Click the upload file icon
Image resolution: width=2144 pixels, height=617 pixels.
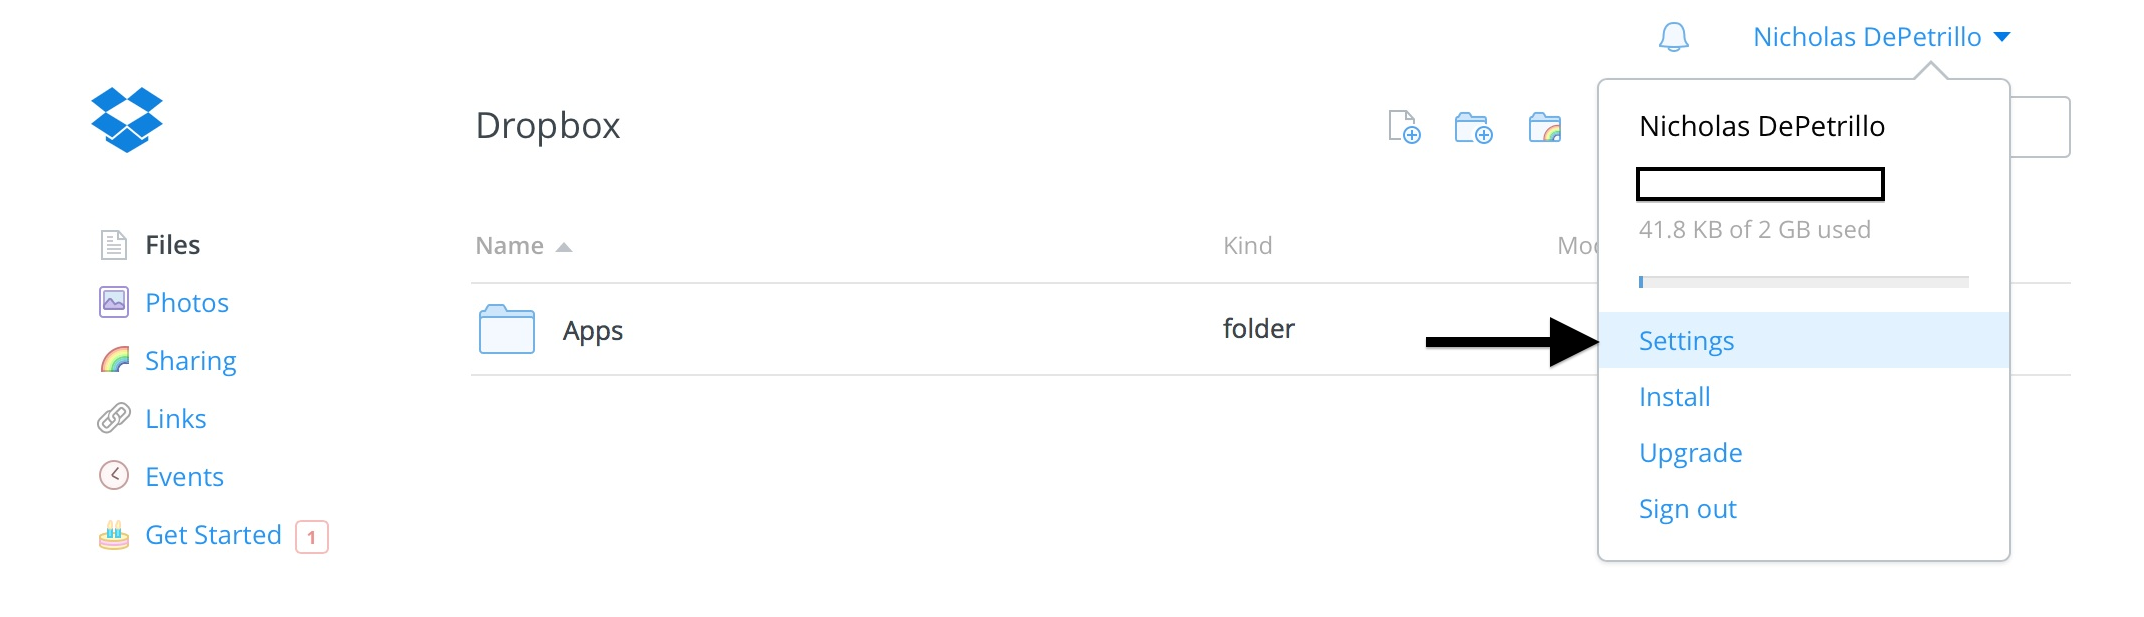tap(1404, 128)
